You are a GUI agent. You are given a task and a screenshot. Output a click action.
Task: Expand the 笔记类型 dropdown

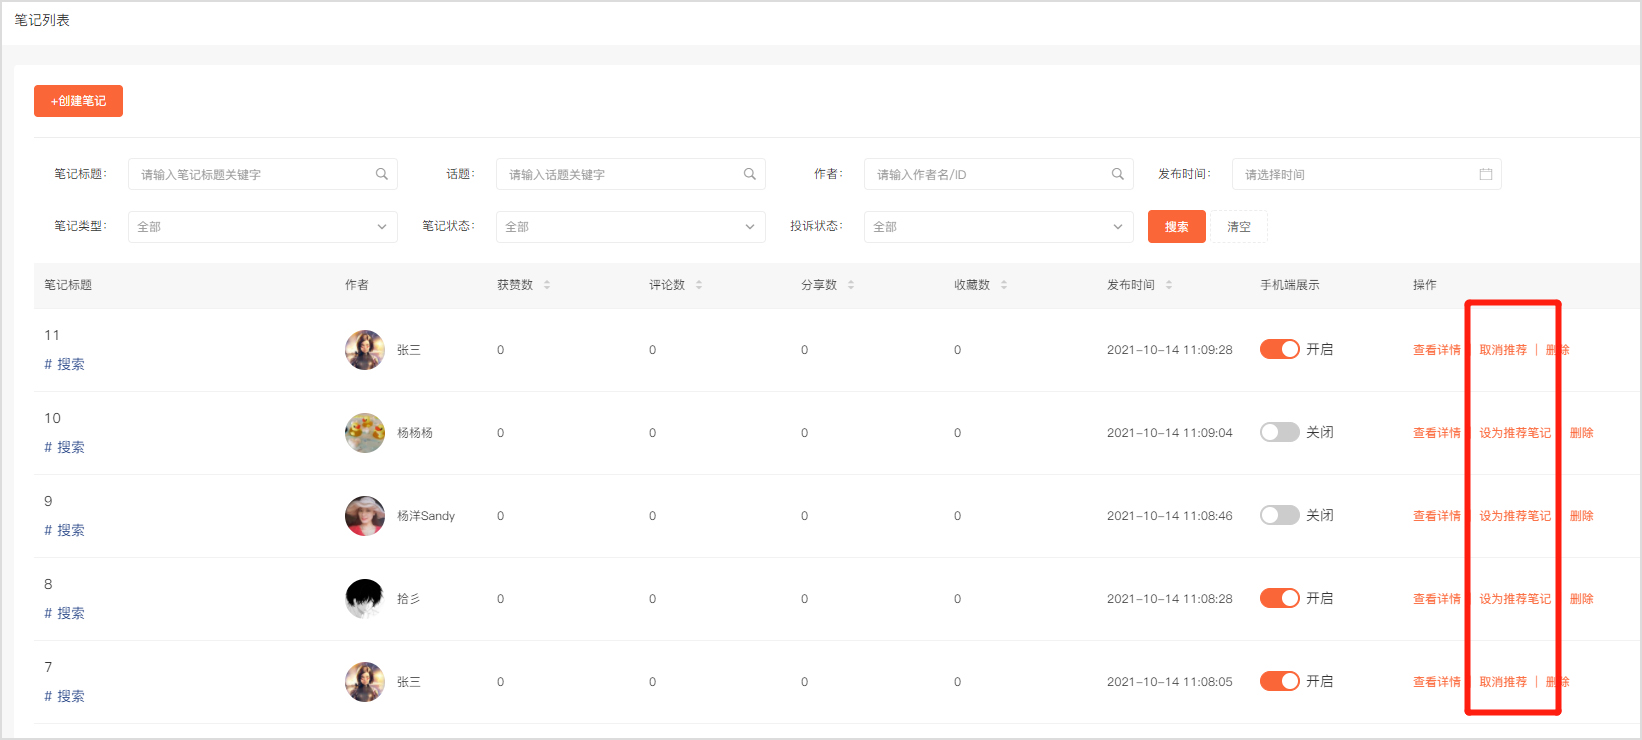pos(262,227)
